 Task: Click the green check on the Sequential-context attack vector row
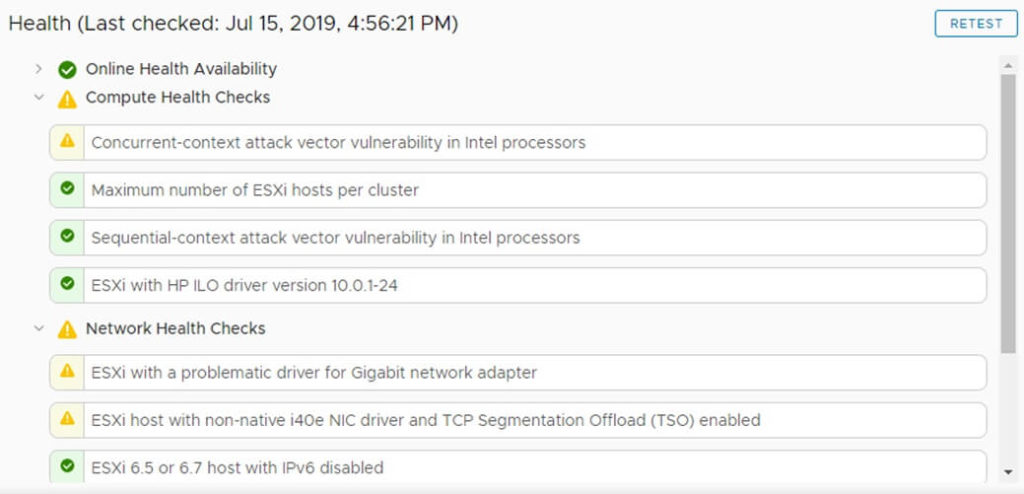(67, 236)
